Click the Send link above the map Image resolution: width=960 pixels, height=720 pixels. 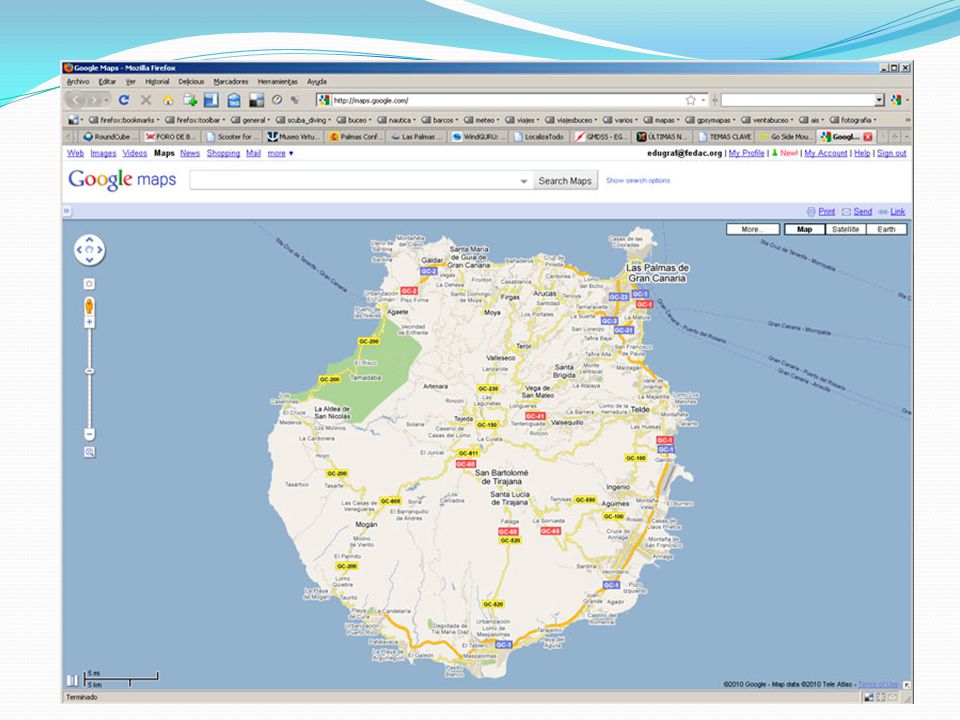coord(863,211)
